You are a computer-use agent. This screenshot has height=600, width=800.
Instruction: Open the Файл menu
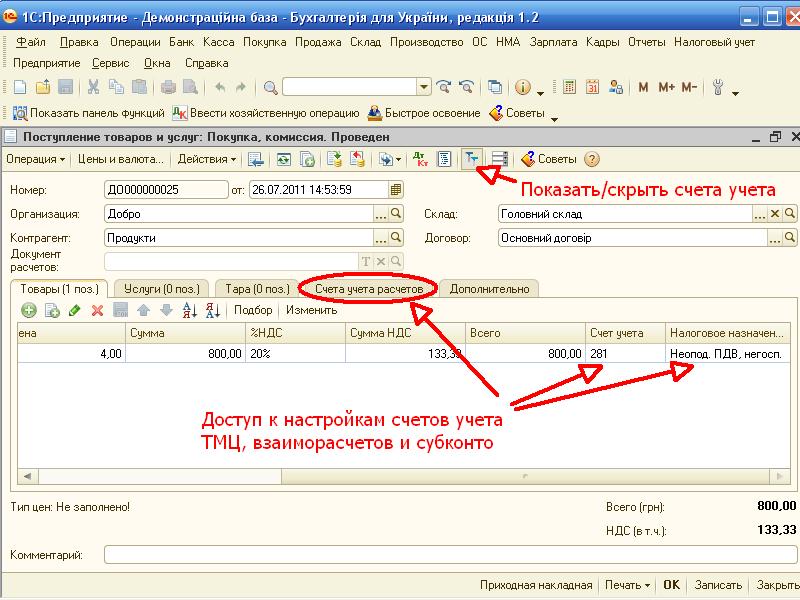31,42
